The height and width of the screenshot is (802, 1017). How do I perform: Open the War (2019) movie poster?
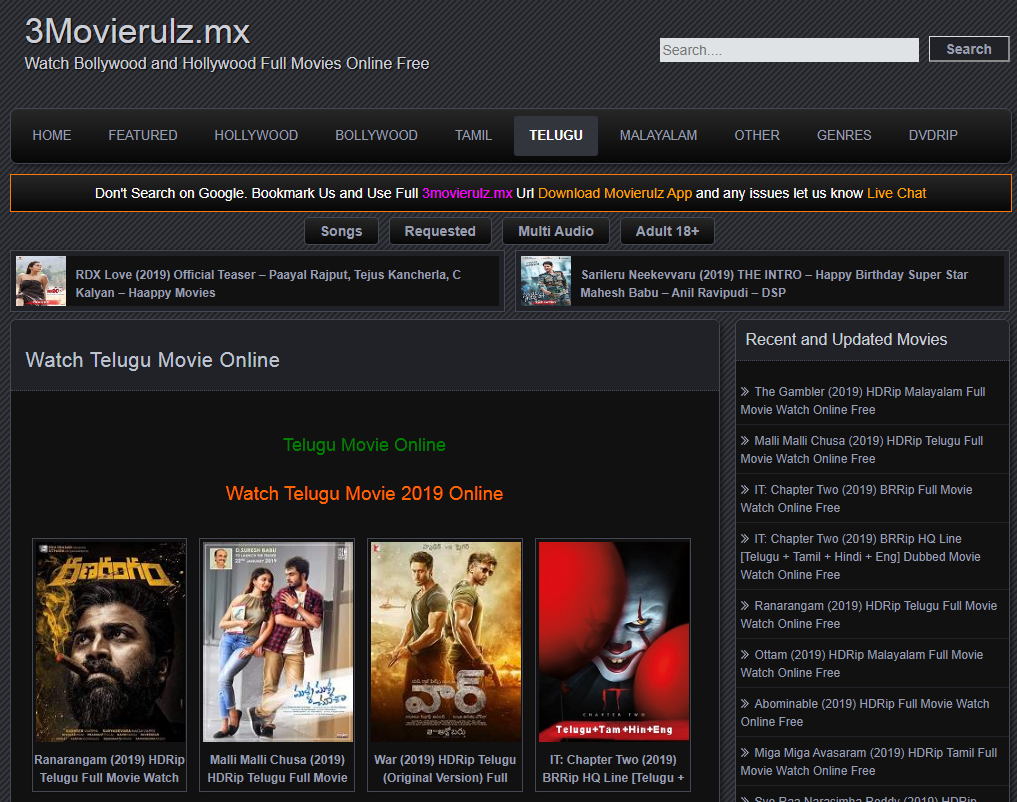[446, 642]
